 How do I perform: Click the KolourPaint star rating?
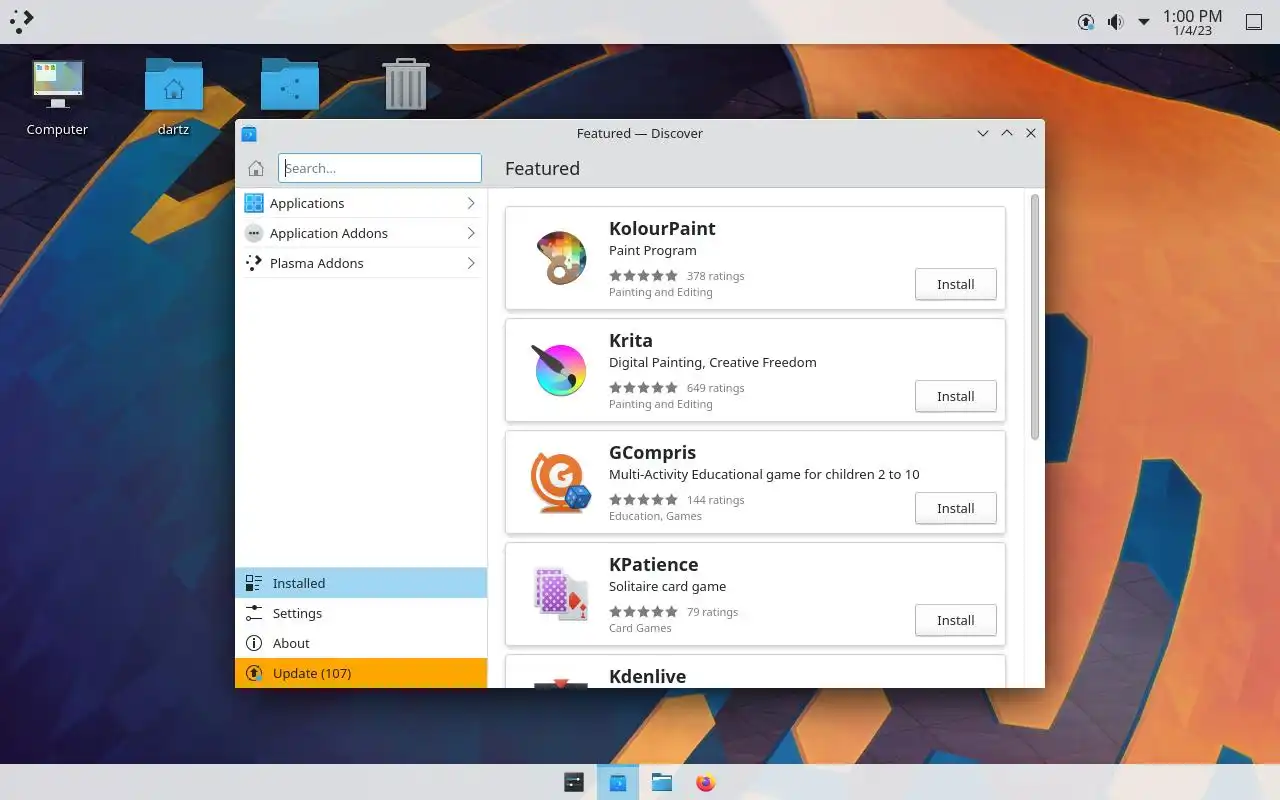[643, 276]
